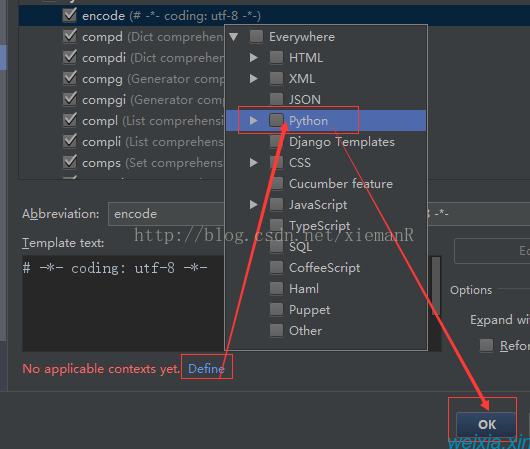Check the HTML context box
The height and width of the screenshot is (449, 530).
point(276,57)
